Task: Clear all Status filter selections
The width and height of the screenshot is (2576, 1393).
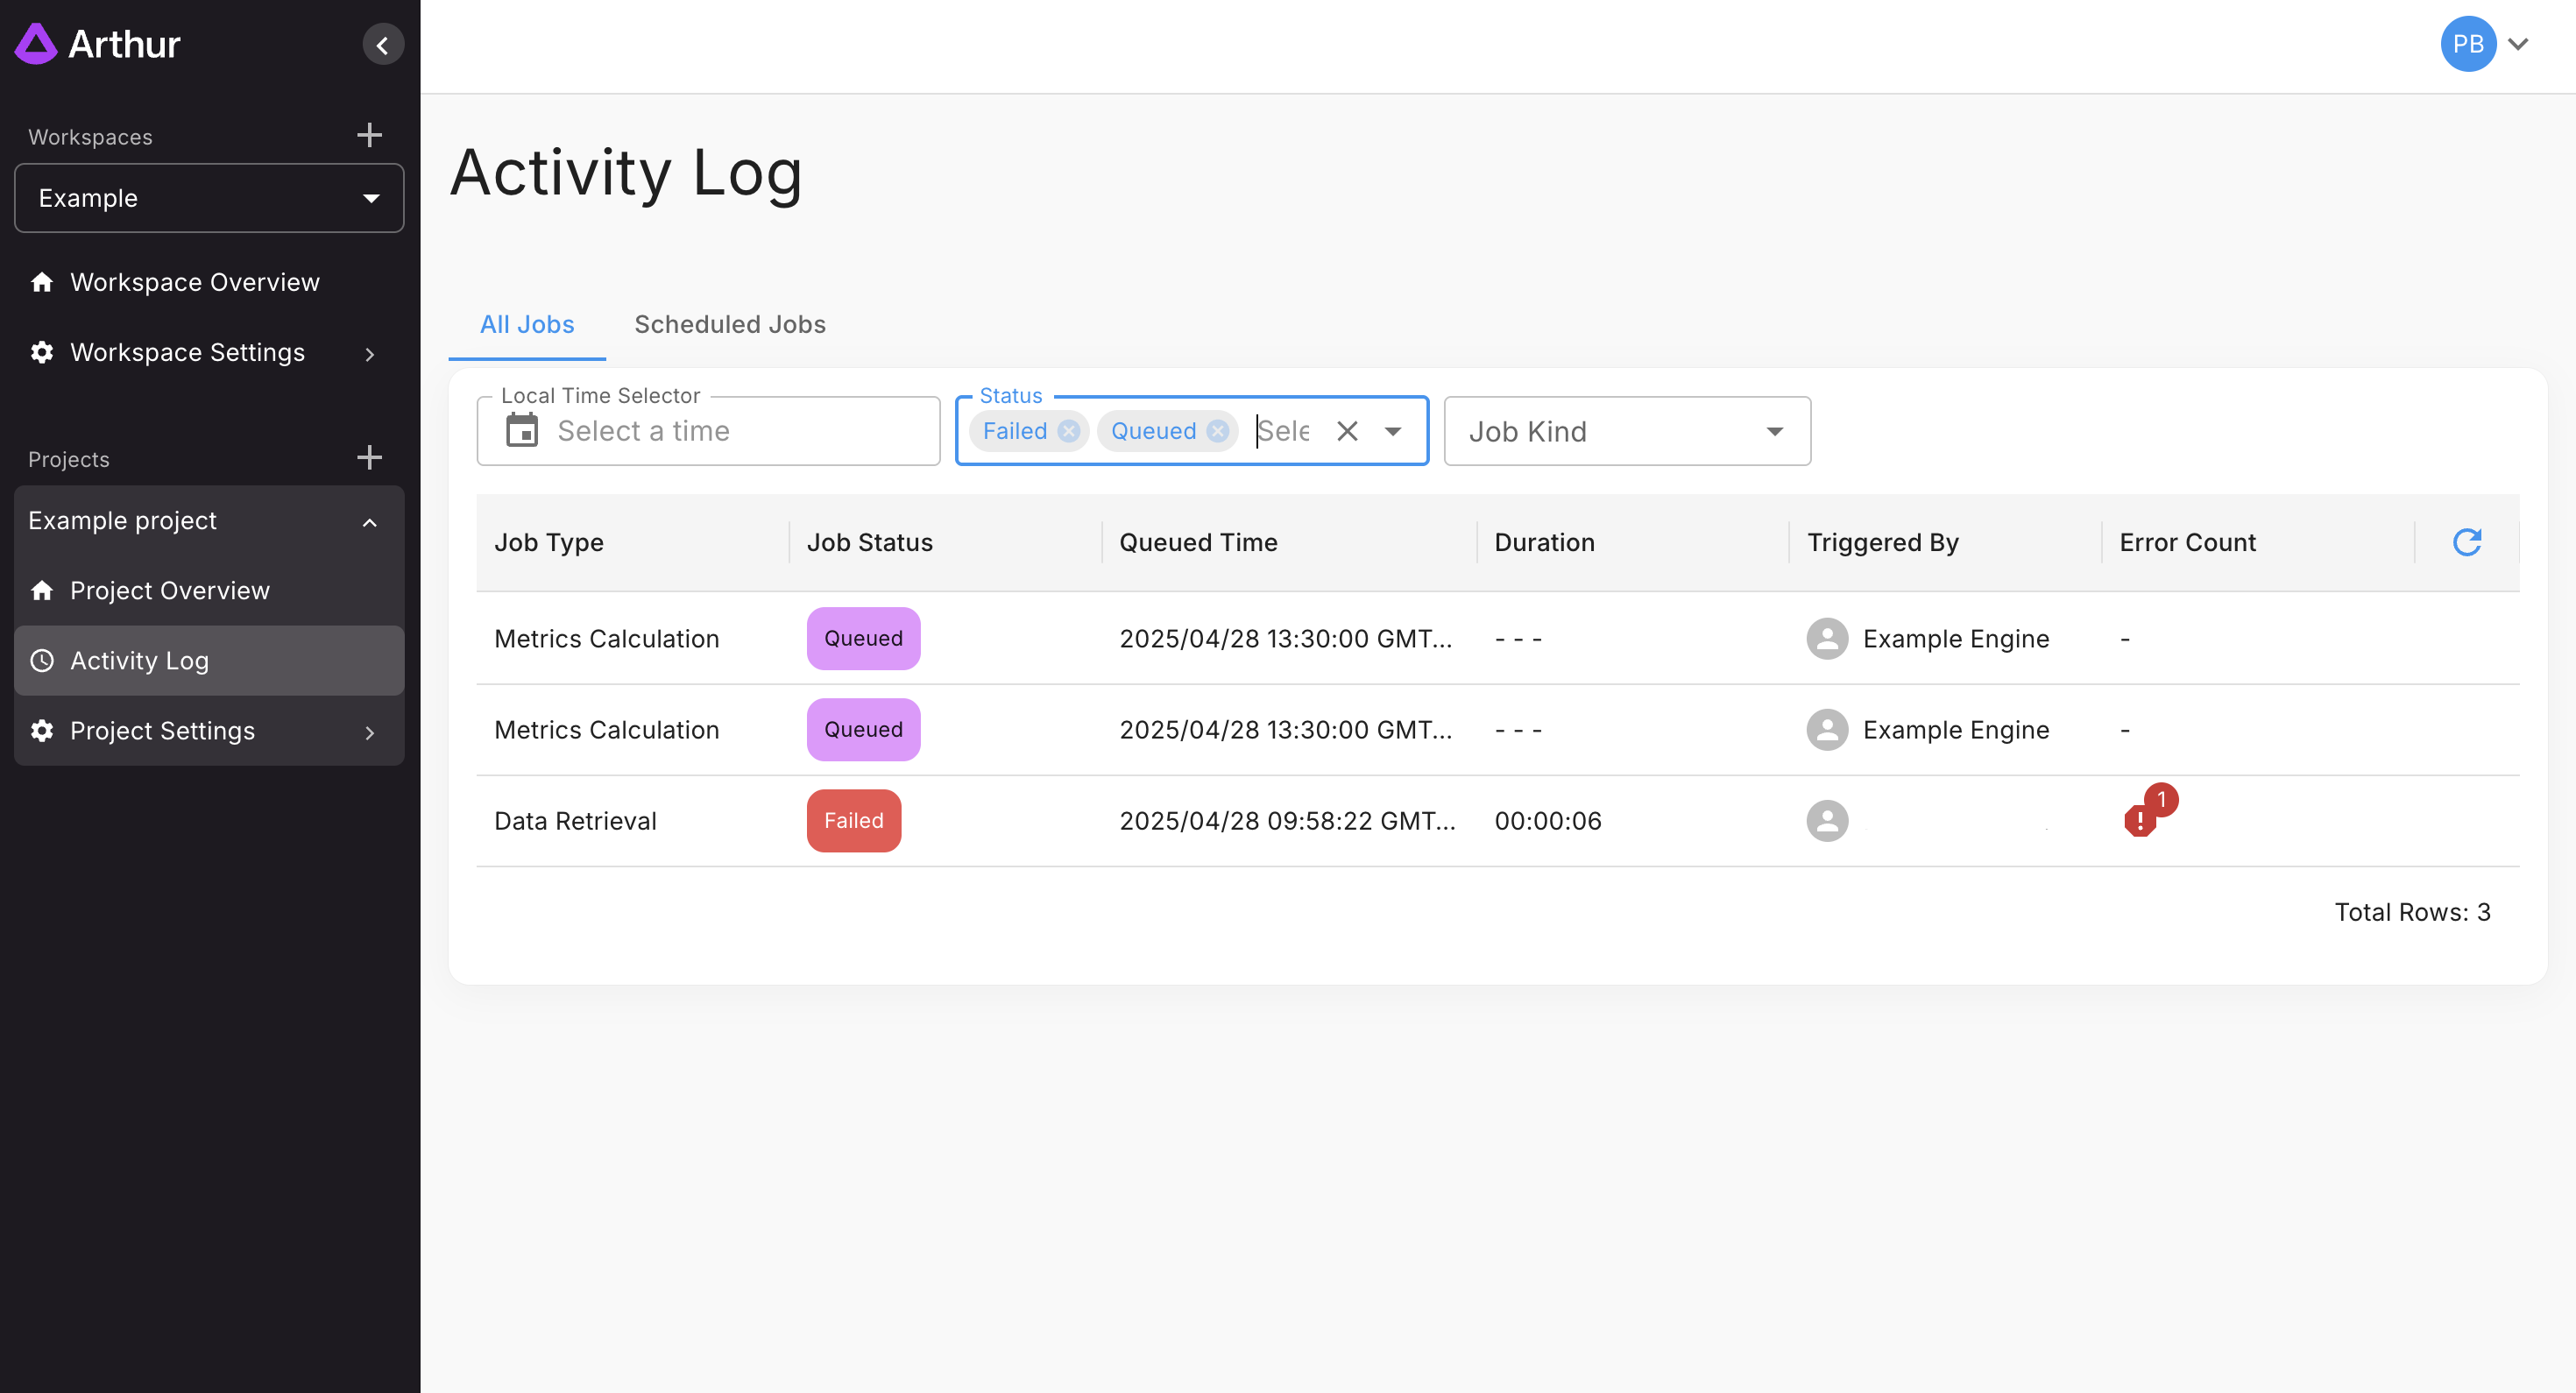Action: click(1347, 431)
